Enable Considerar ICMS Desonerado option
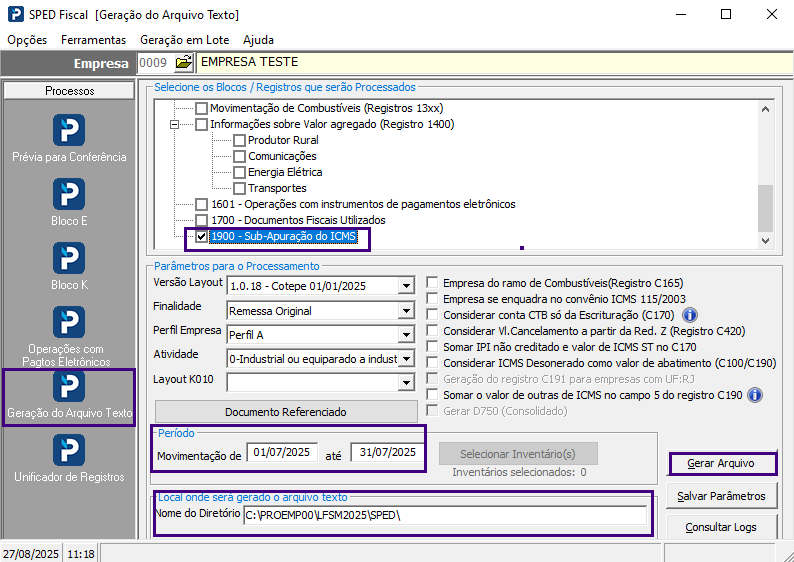 432,363
